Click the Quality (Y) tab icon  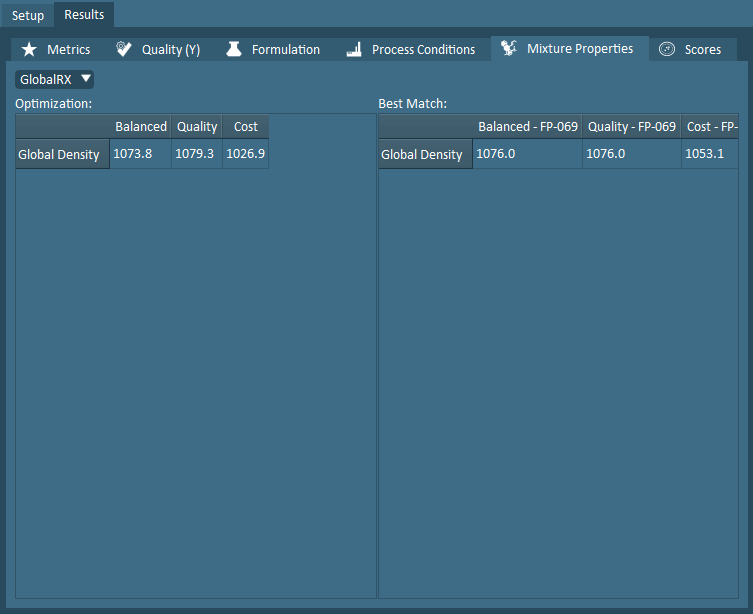[124, 49]
